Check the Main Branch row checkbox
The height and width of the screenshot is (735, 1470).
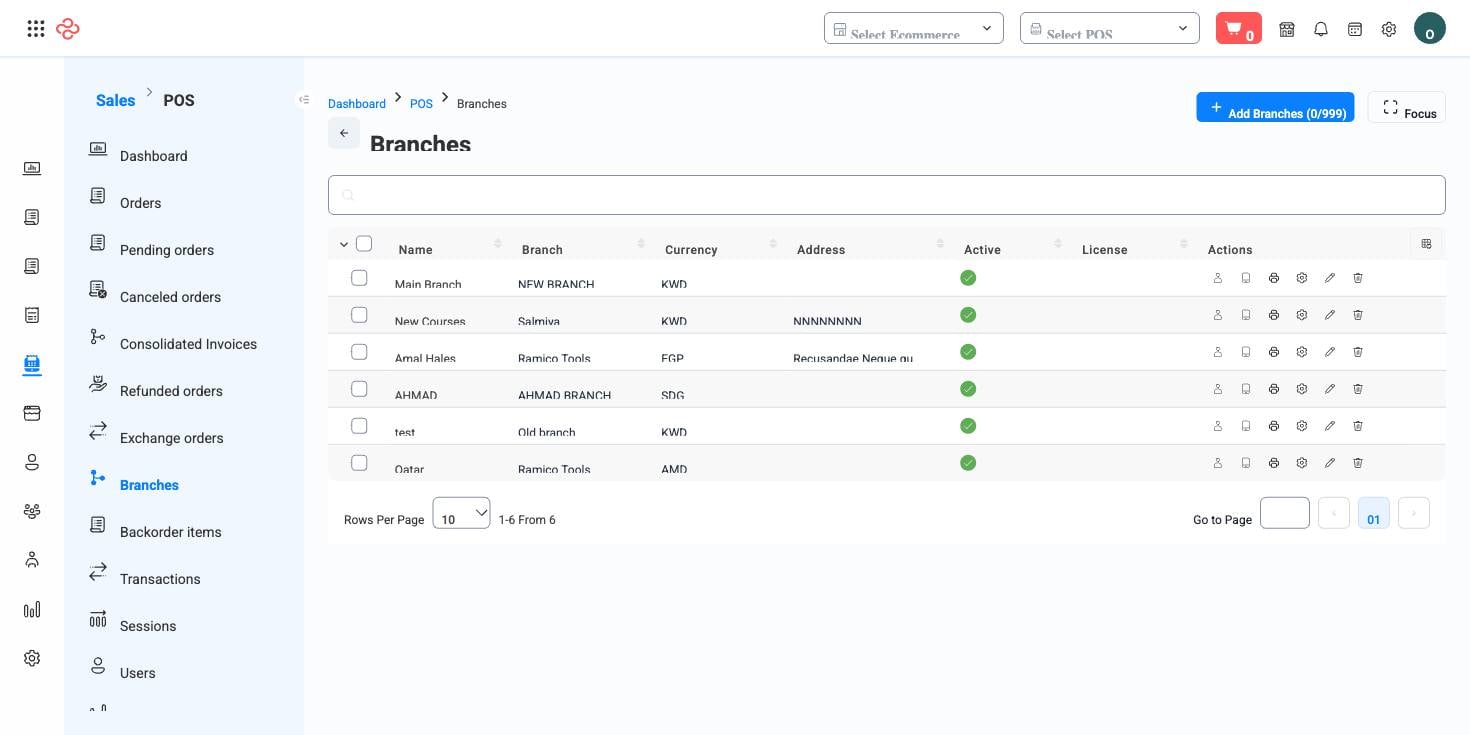359,278
